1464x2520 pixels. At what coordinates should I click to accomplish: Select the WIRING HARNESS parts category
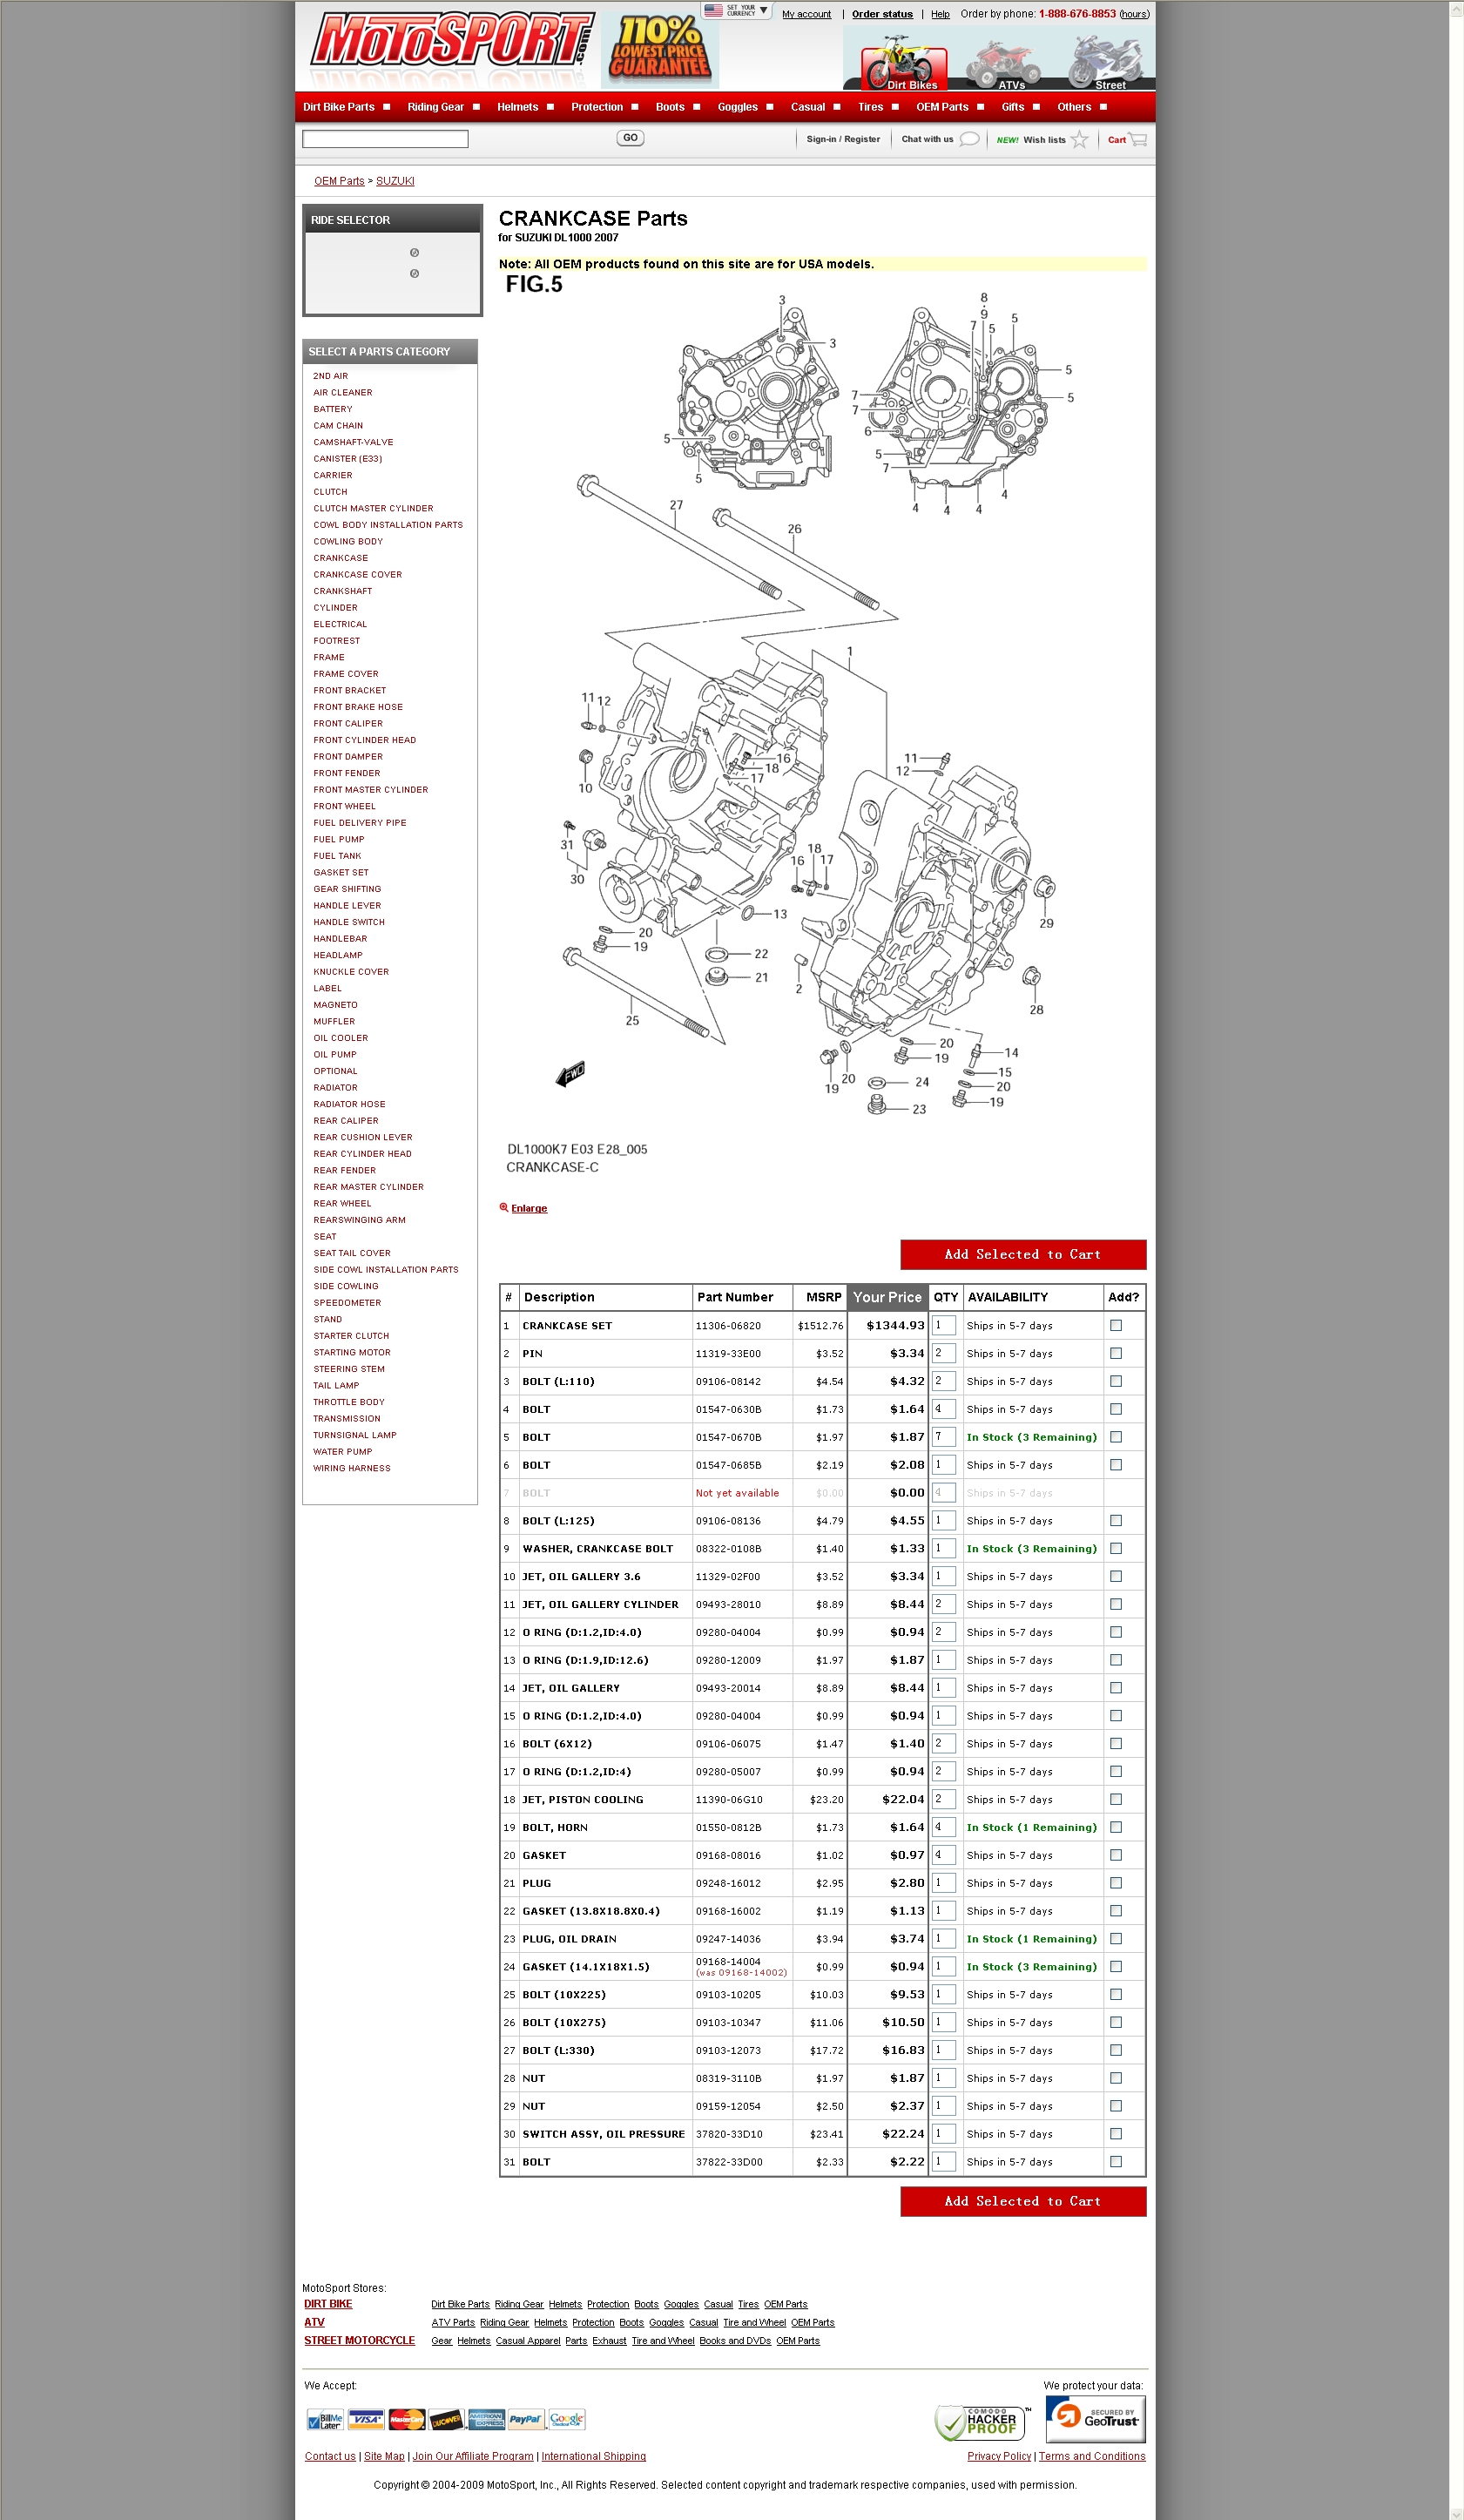[352, 1468]
